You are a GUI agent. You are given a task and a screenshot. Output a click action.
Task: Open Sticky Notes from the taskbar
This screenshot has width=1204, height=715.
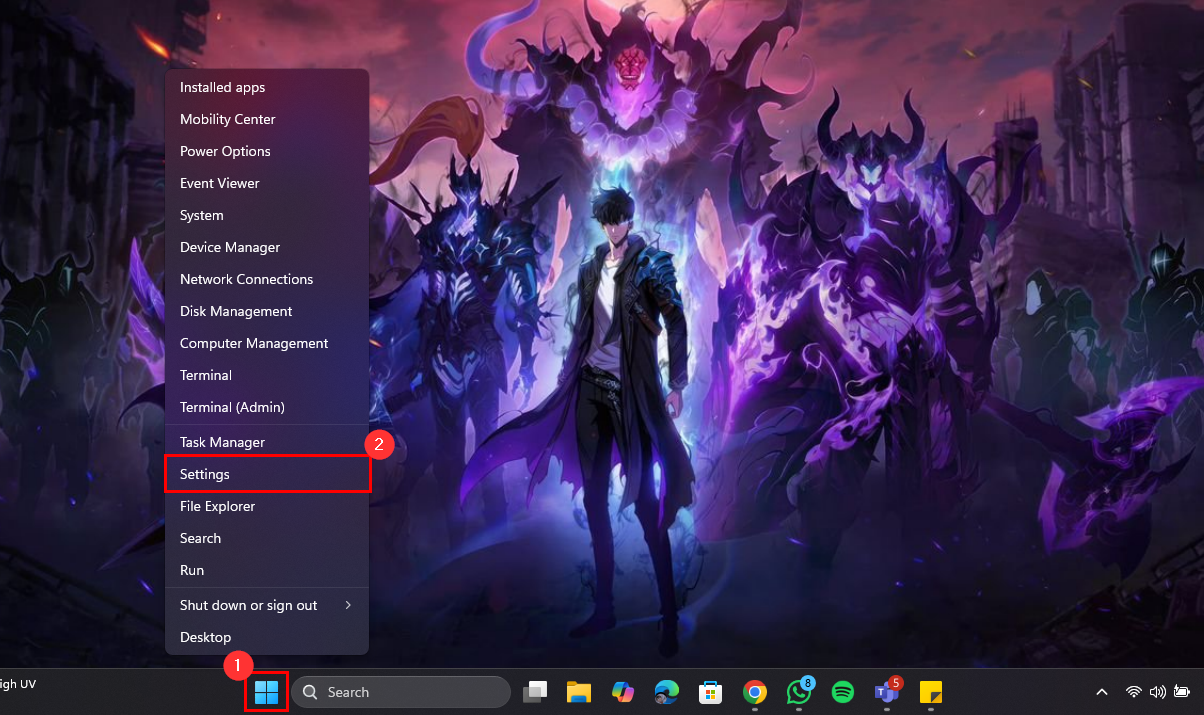(x=931, y=692)
